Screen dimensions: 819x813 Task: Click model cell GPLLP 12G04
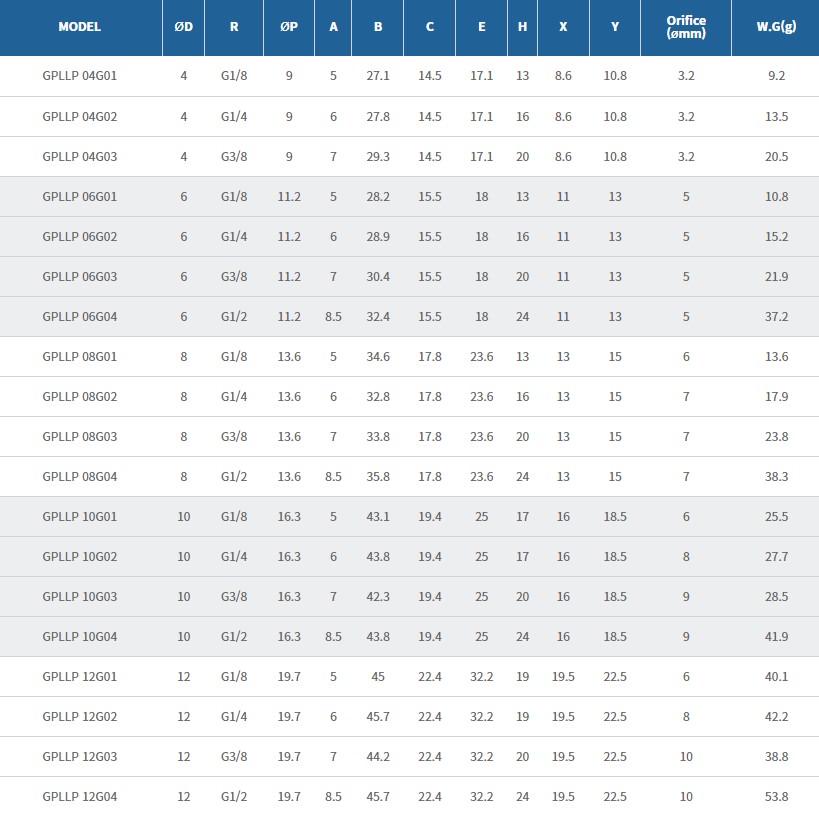80,796
